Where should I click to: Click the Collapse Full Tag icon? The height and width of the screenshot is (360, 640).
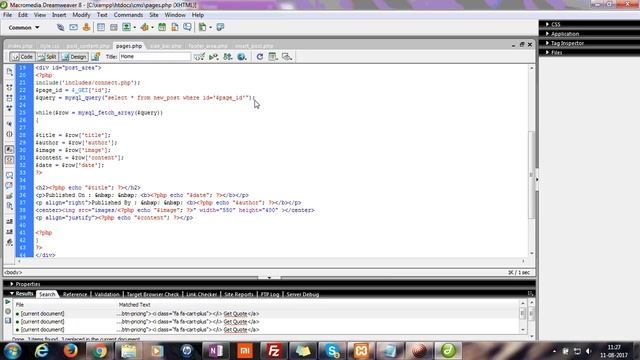pyautogui.click(x=9, y=87)
